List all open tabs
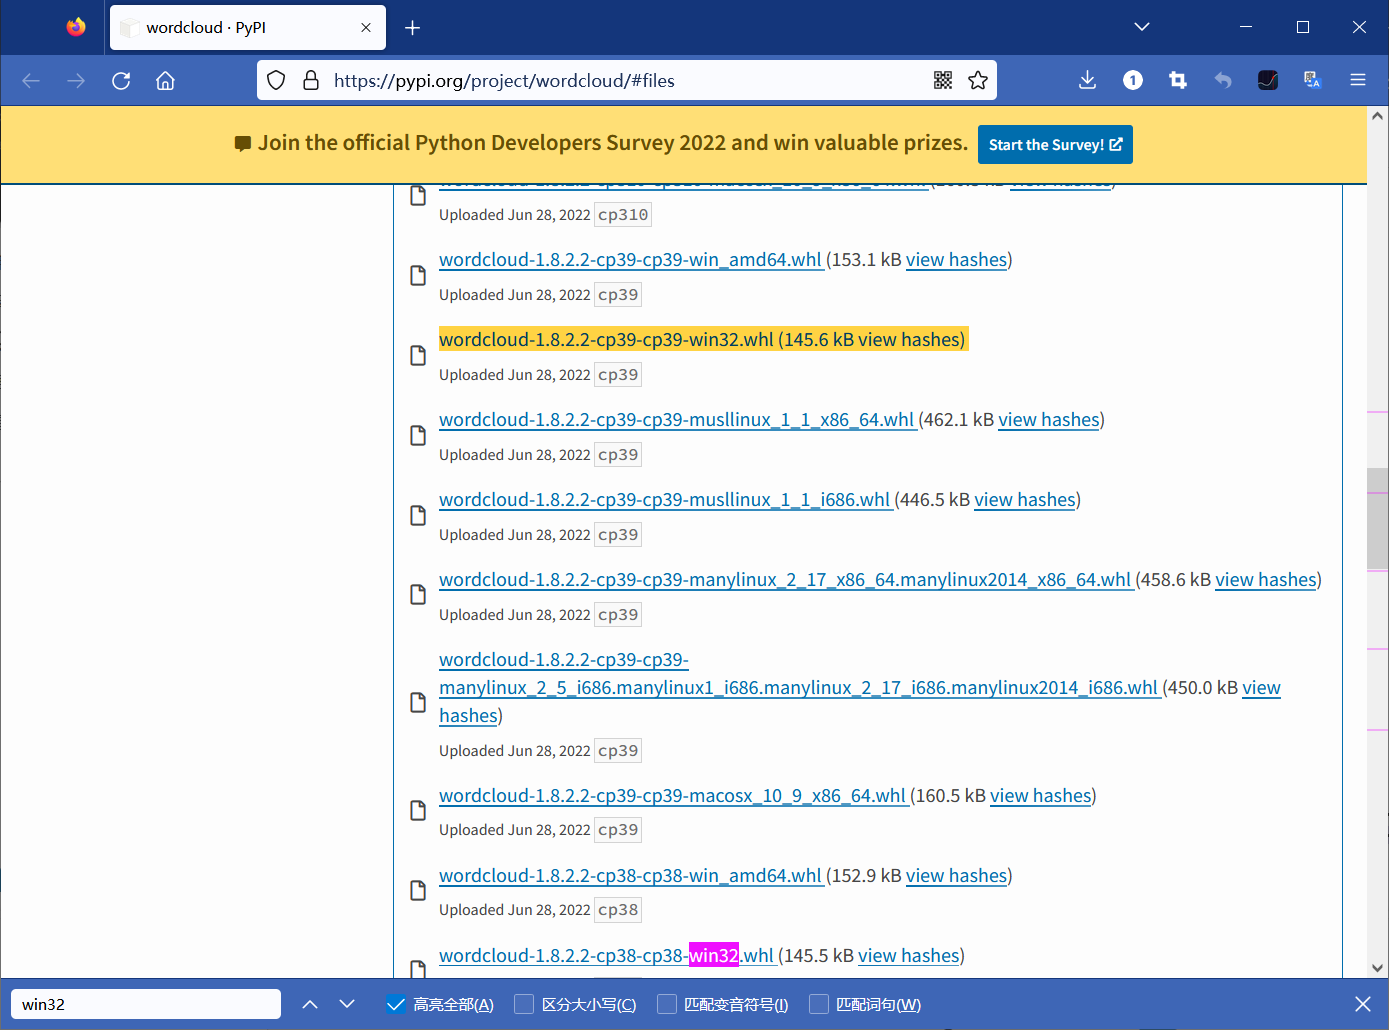 point(1142,27)
